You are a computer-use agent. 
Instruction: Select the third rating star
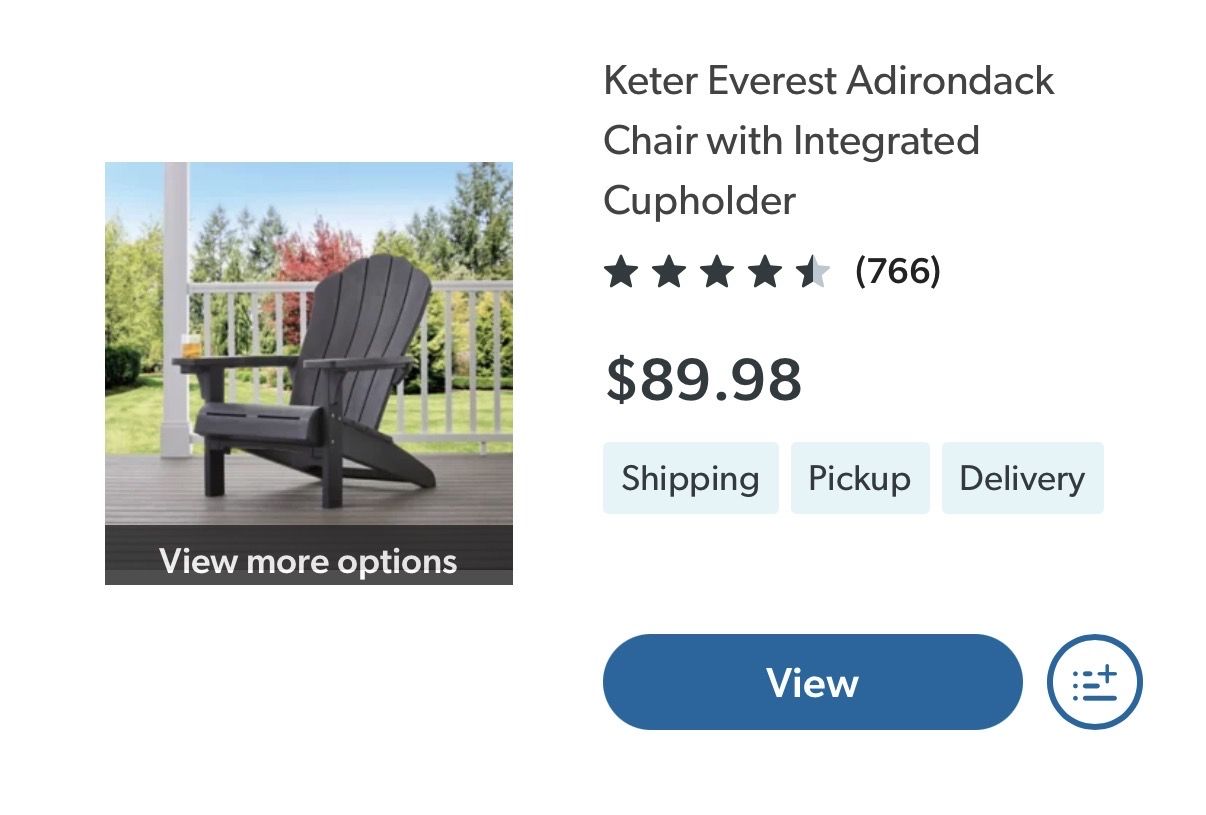(717, 271)
